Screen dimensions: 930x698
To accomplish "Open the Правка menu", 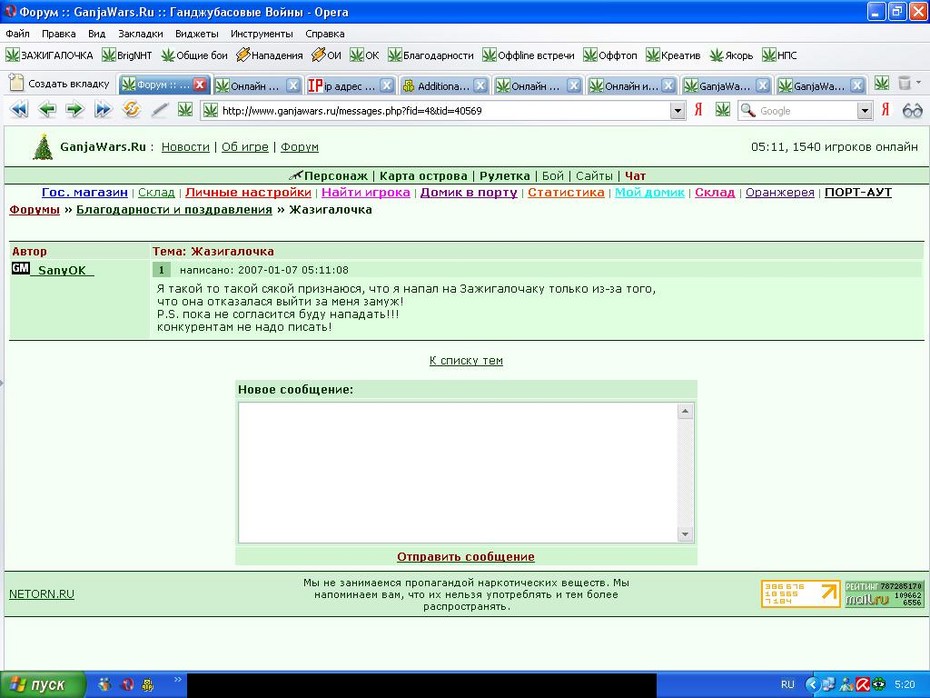I will pos(58,34).
